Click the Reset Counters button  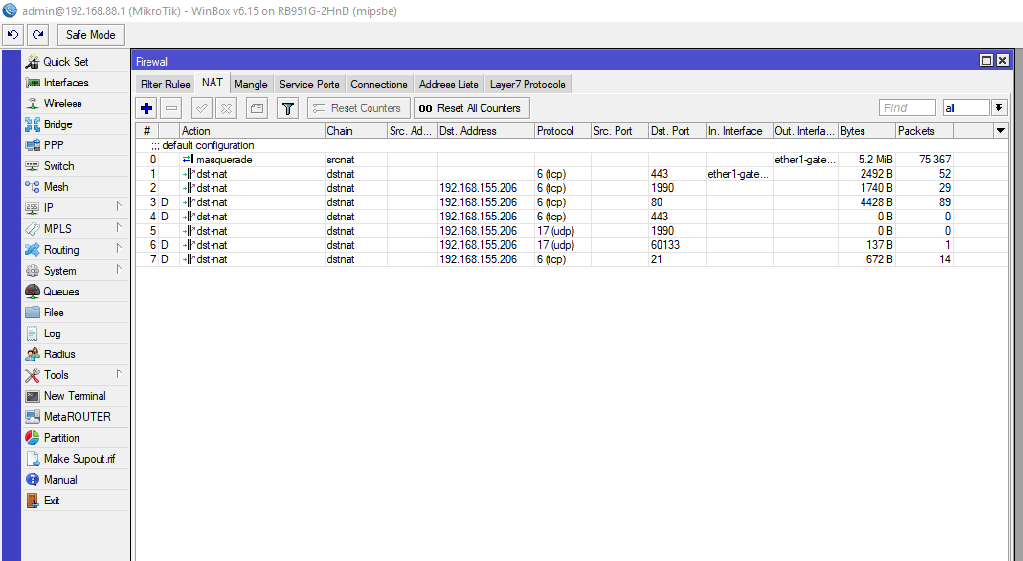pos(359,108)
